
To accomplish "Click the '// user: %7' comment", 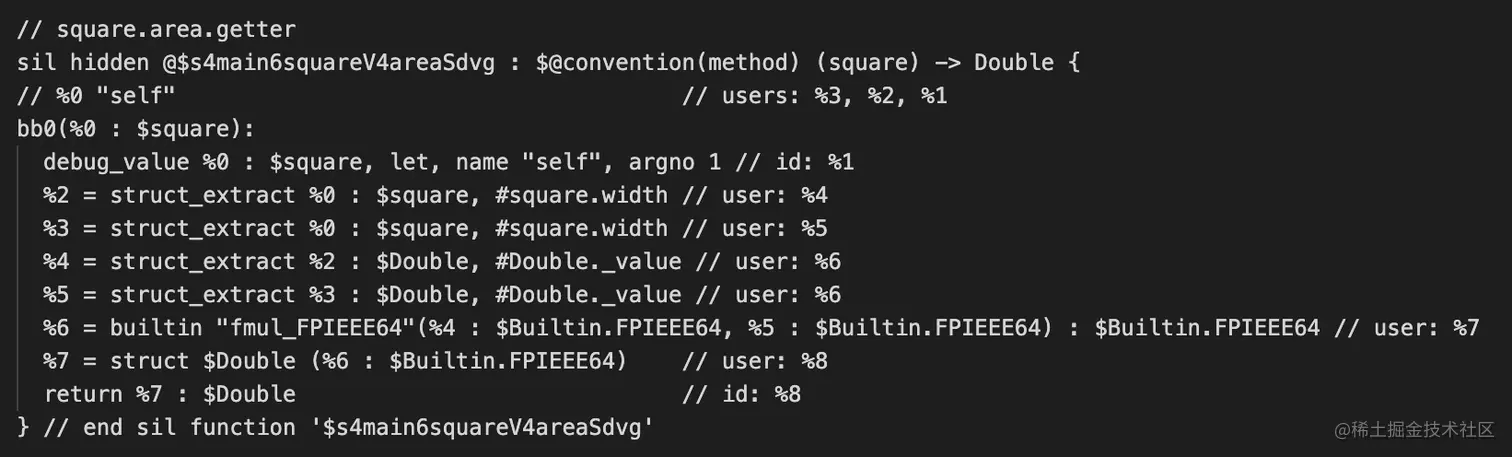I will point(1406,328).
